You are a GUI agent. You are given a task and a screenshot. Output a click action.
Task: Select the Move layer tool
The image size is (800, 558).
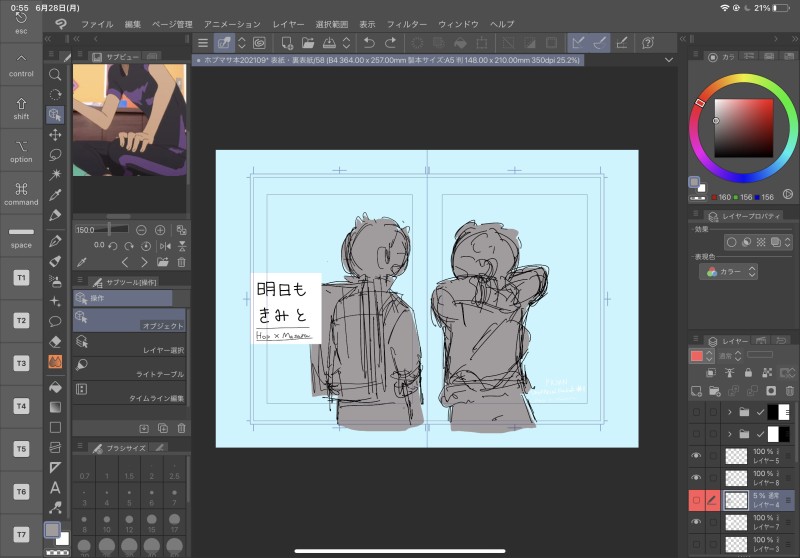point(55,135)
